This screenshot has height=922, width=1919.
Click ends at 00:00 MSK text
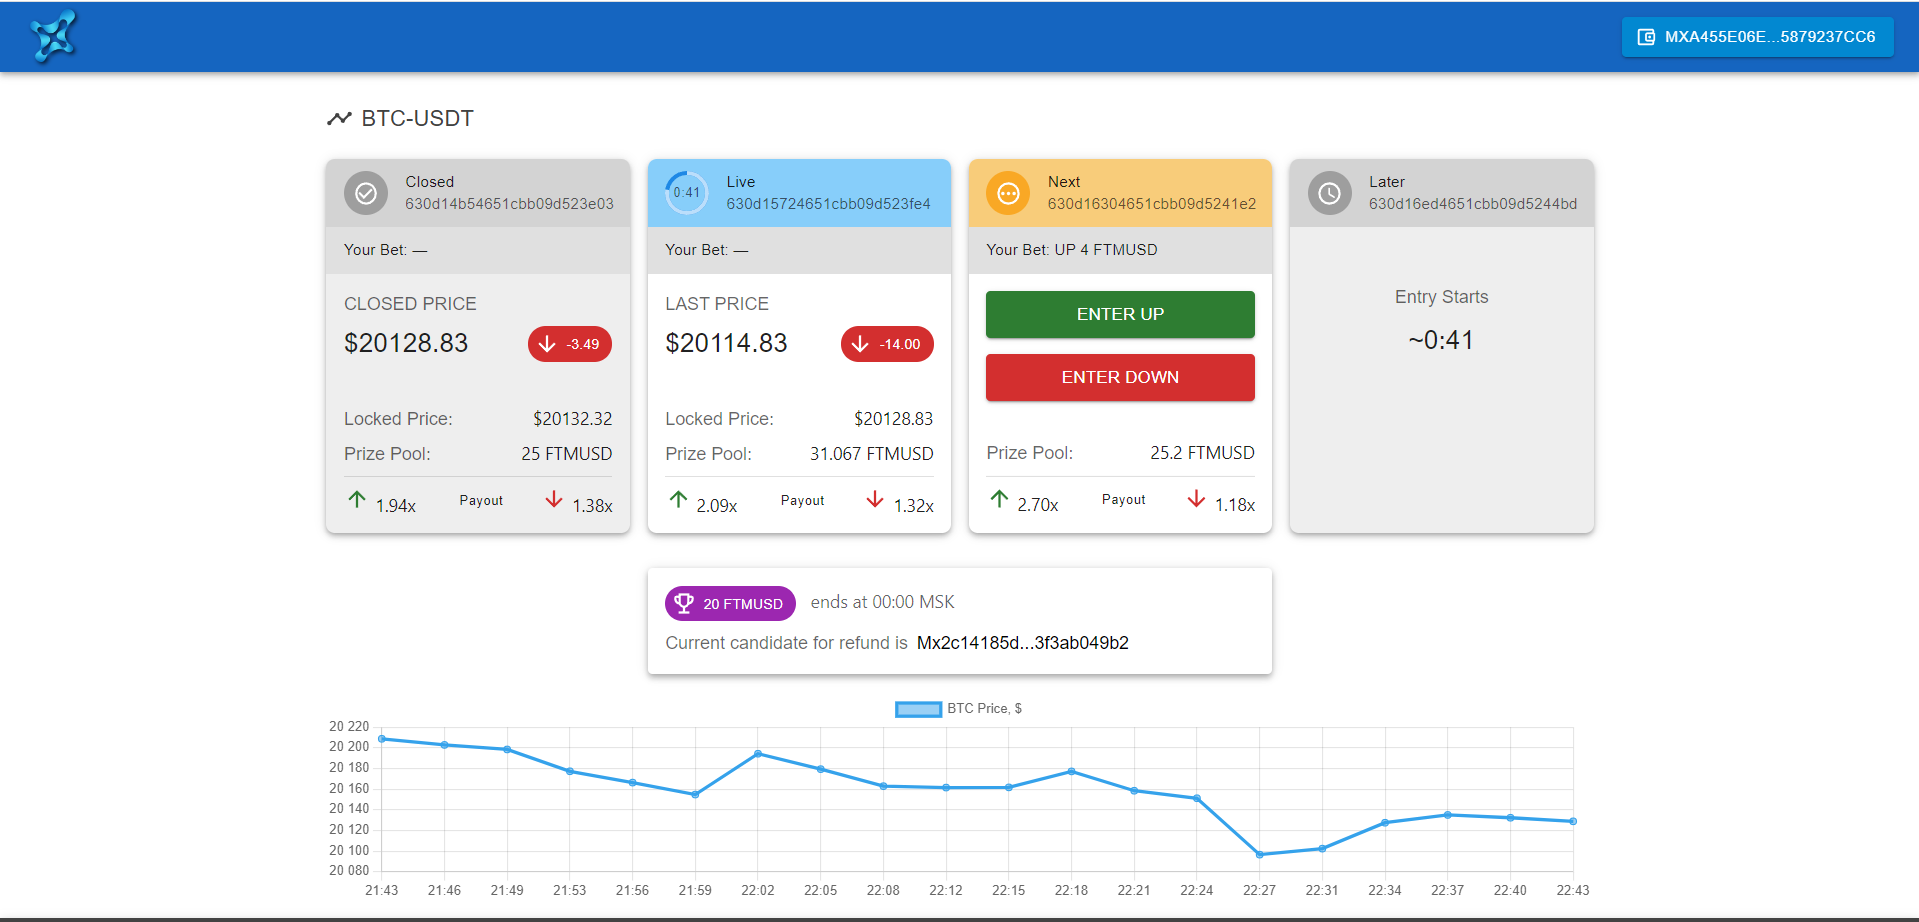tap(882, 602)
